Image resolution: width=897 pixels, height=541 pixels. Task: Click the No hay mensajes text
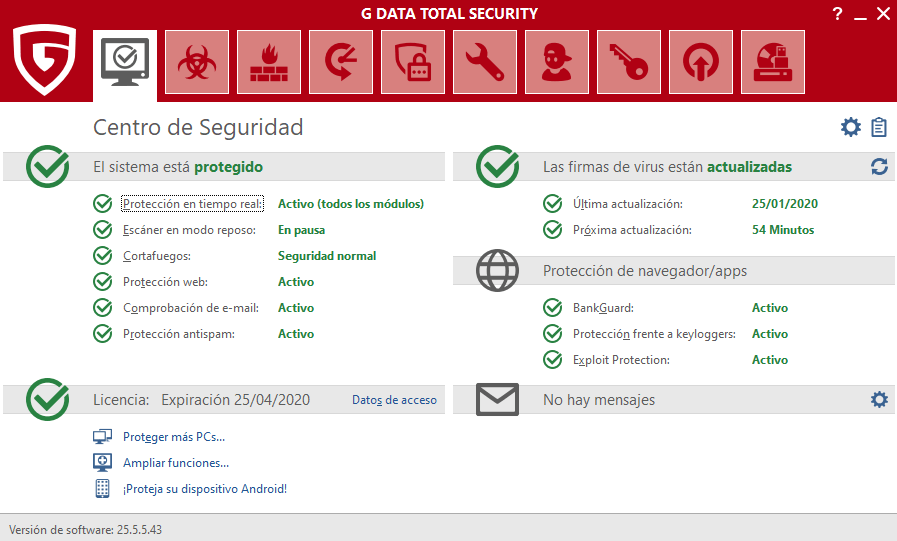point(599,400)
